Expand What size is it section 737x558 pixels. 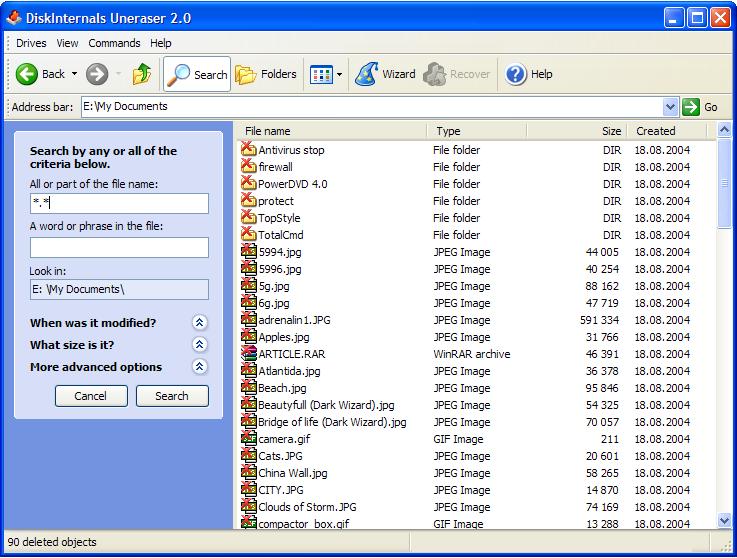click(x=199, y=345)
